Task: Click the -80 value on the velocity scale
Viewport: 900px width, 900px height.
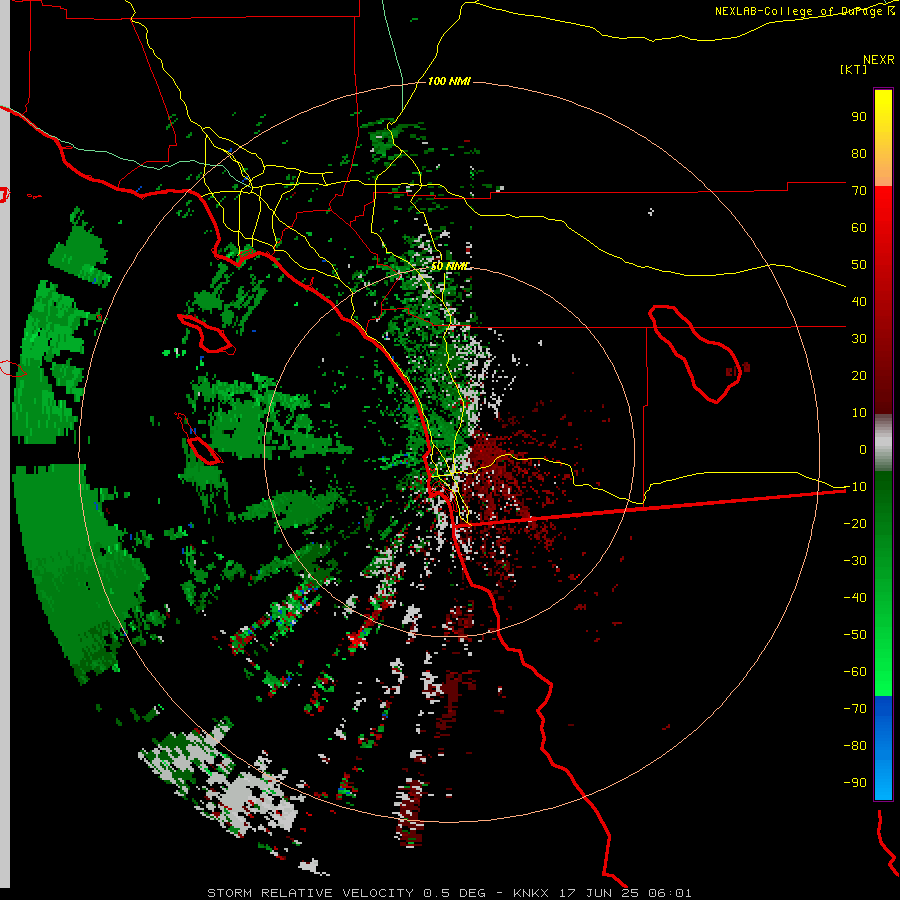Action: coord(855,746)
